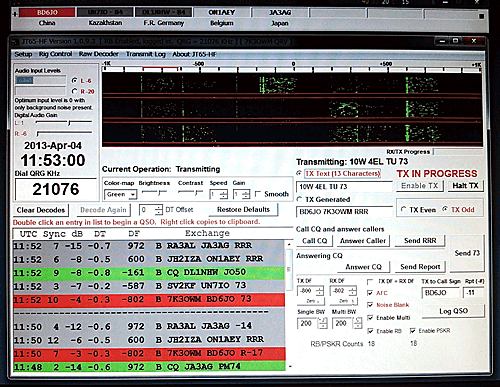Open the Rig Control menu
500x387 pixels.
55,54
